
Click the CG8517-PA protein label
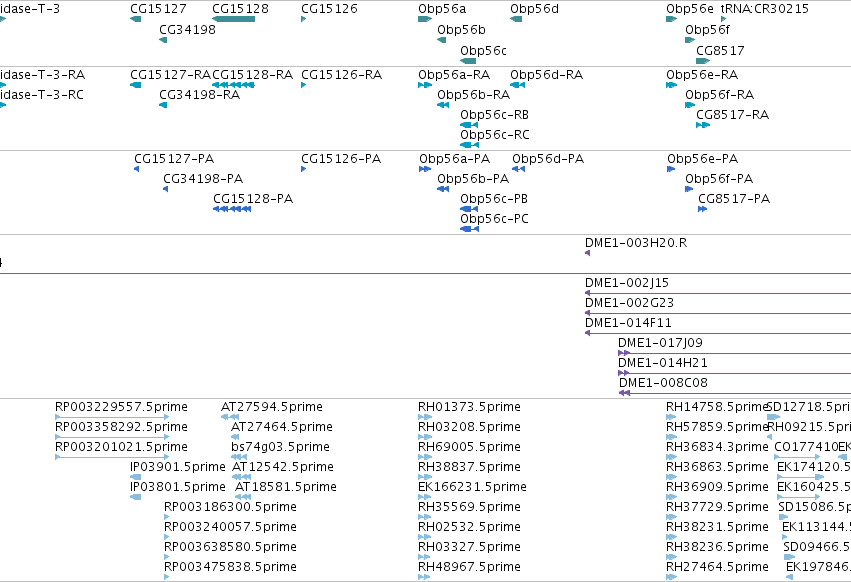tap(734, 199)
